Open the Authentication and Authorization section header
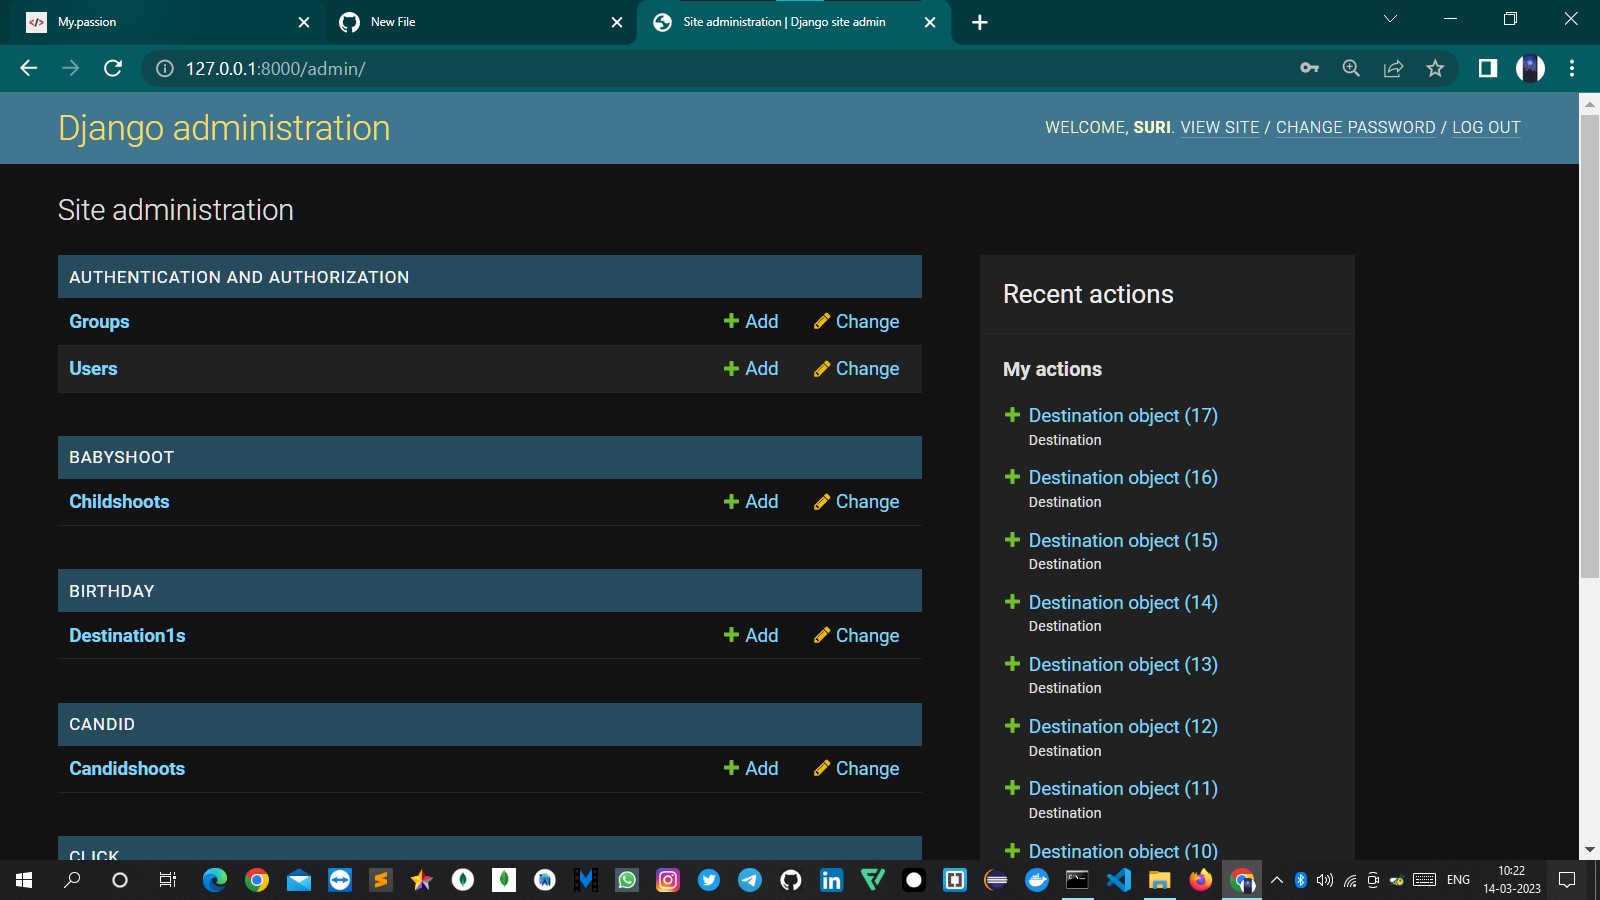Screen dimensions: 1600x900 point(239,277)
